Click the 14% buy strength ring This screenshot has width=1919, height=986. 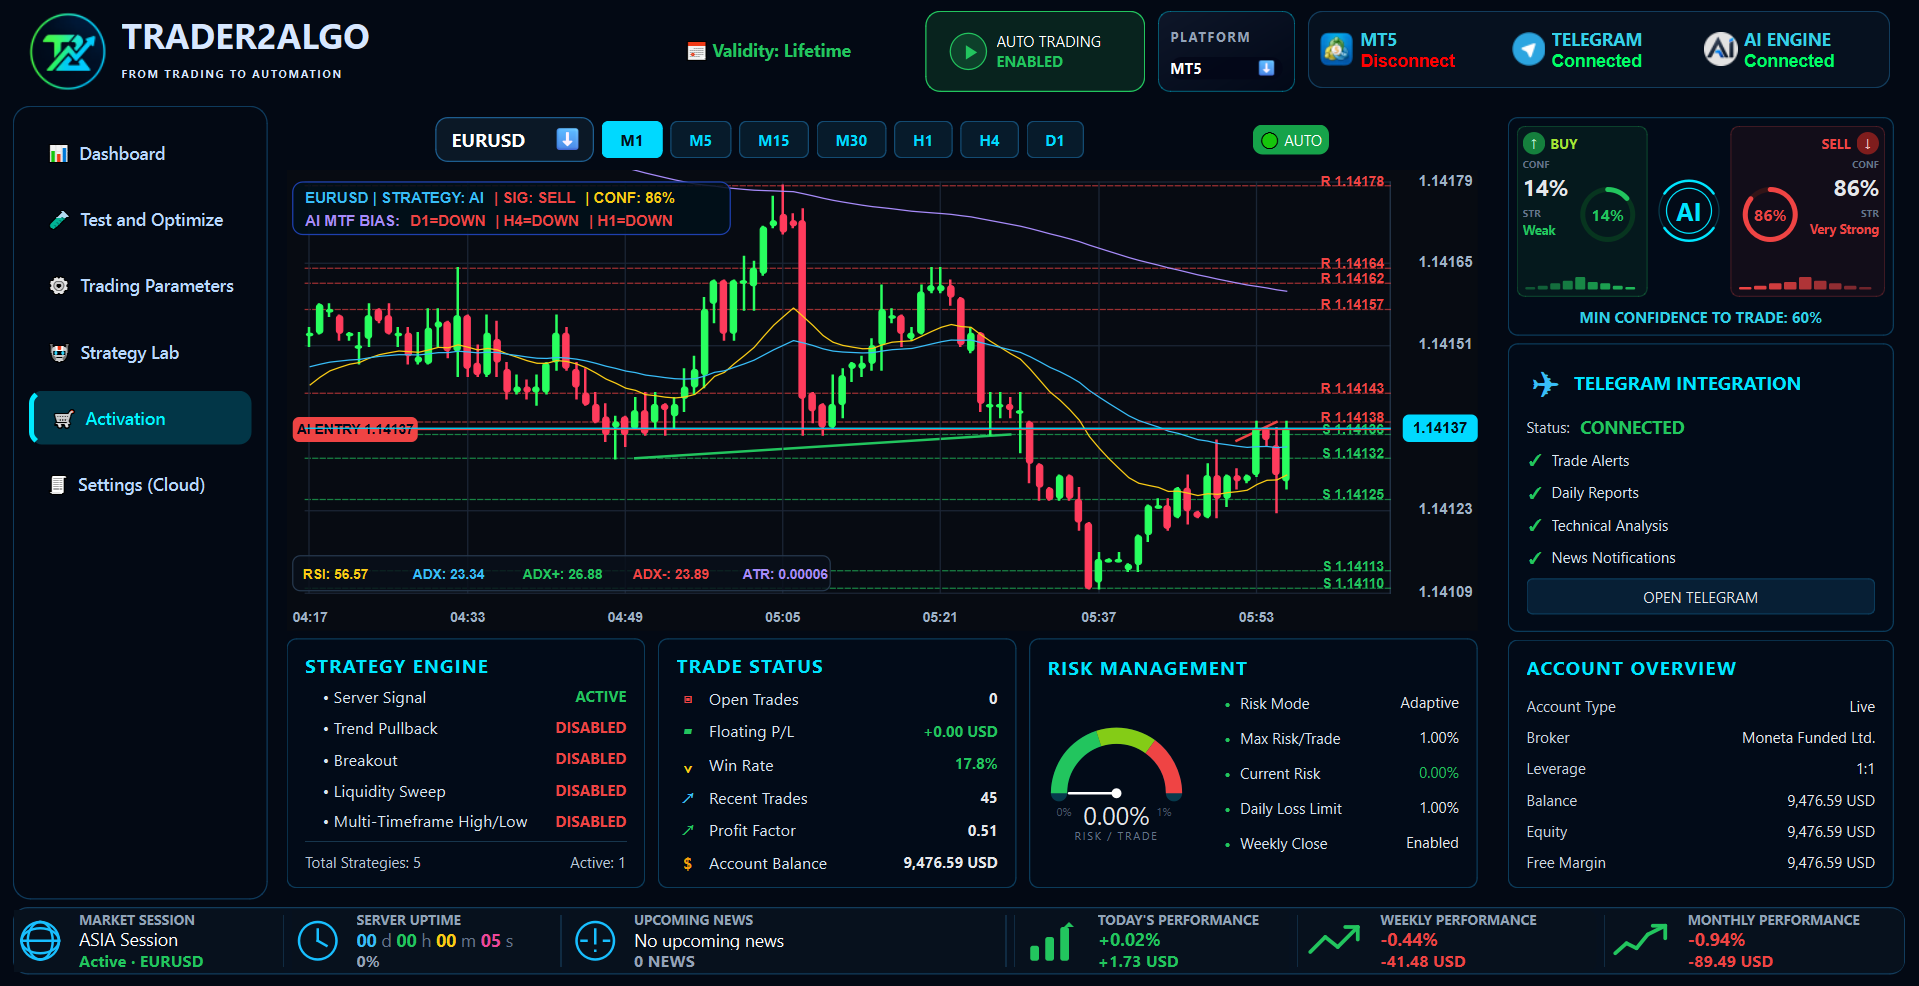[1607, 215]
